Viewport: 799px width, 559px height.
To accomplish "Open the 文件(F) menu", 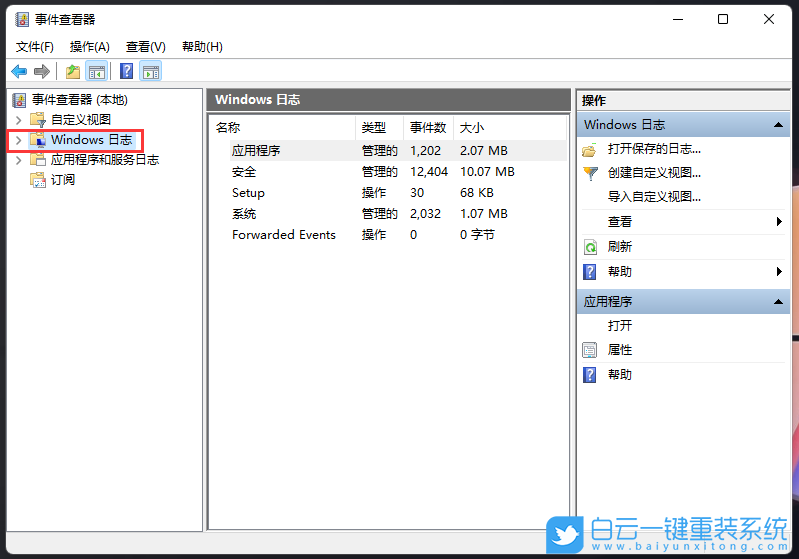I will coord(35,47).
